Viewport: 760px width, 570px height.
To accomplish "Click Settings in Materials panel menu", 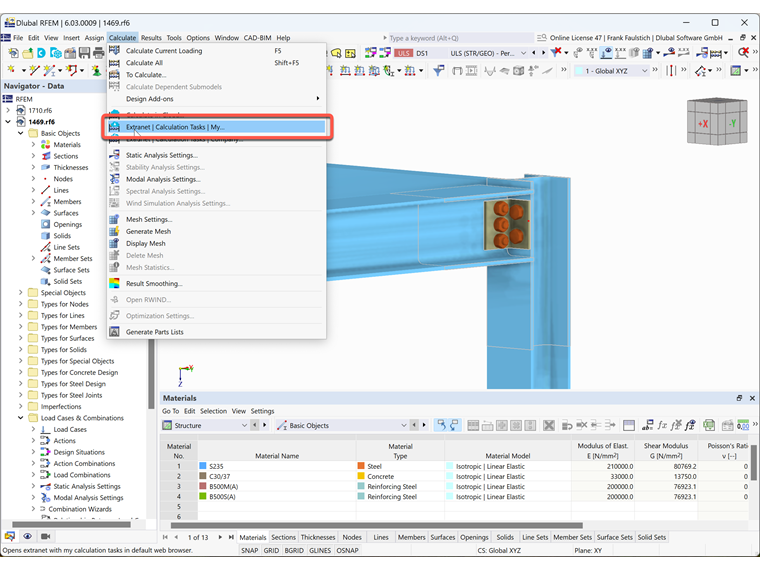I will tap(262, 411).
